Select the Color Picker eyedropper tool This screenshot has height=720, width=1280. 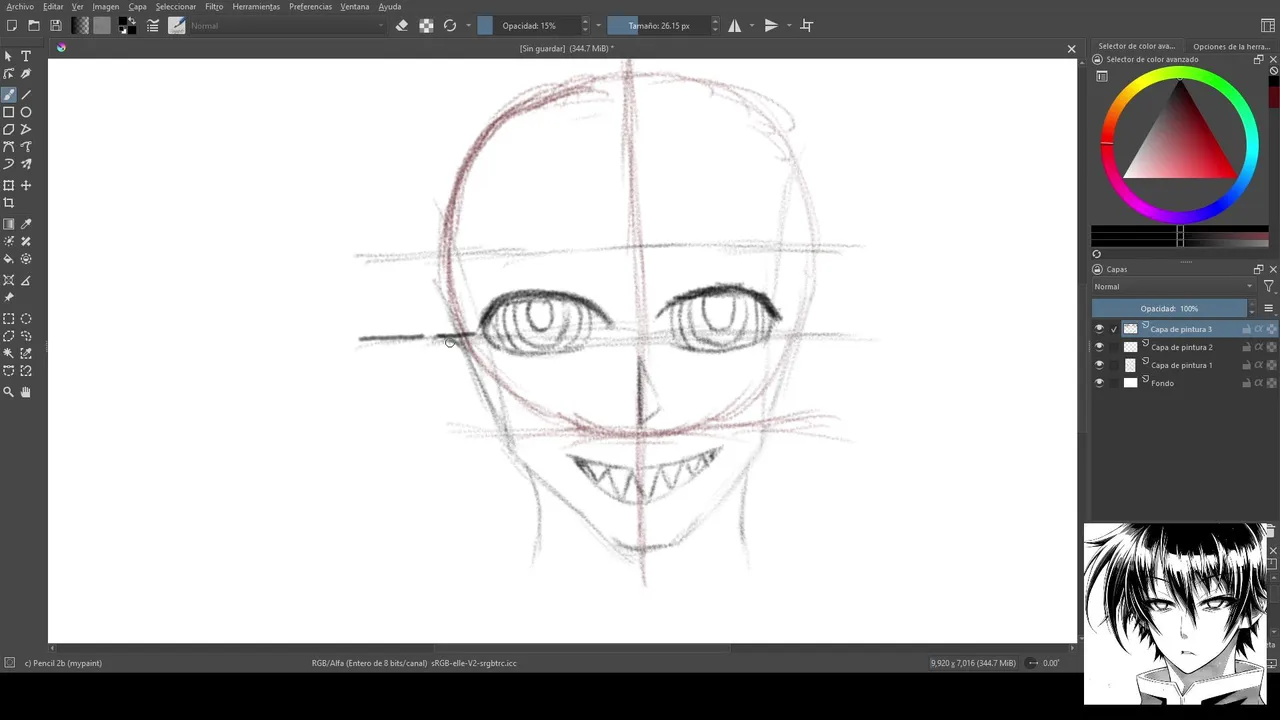(x=26, y=224)
